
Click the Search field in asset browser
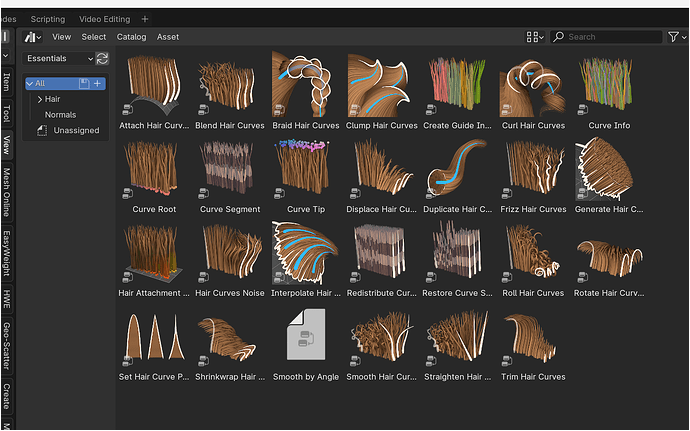606,37
